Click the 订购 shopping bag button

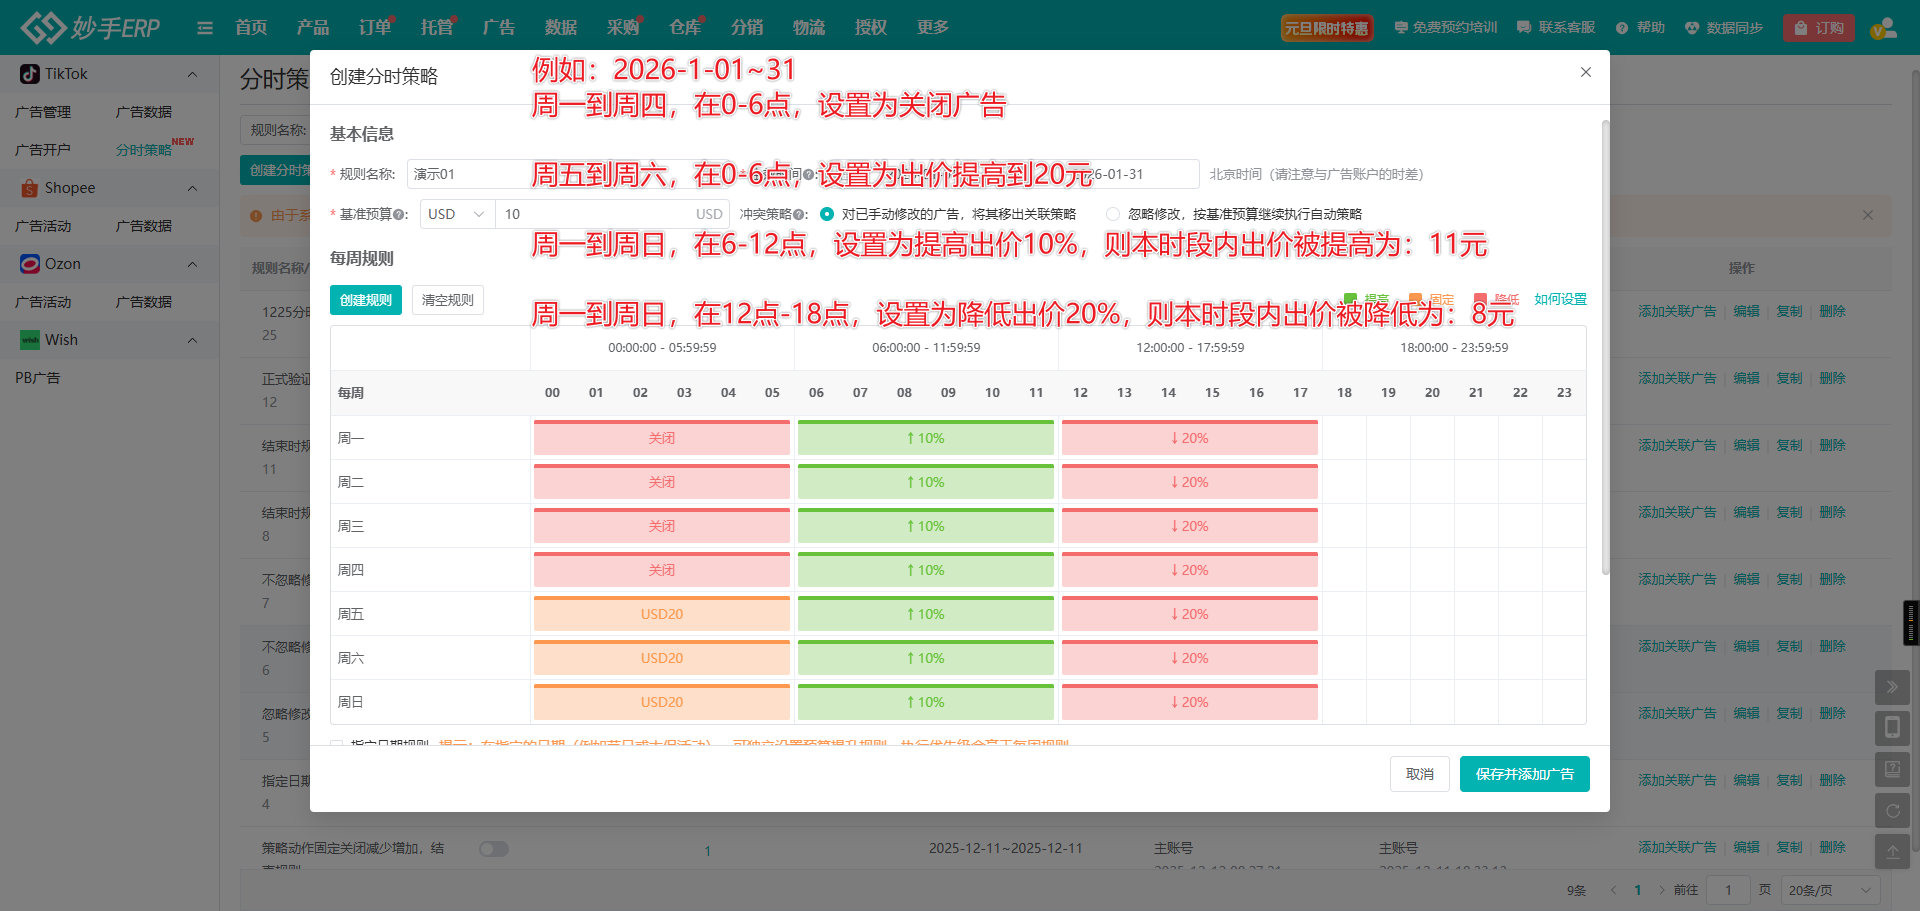tap(1819, 28)
